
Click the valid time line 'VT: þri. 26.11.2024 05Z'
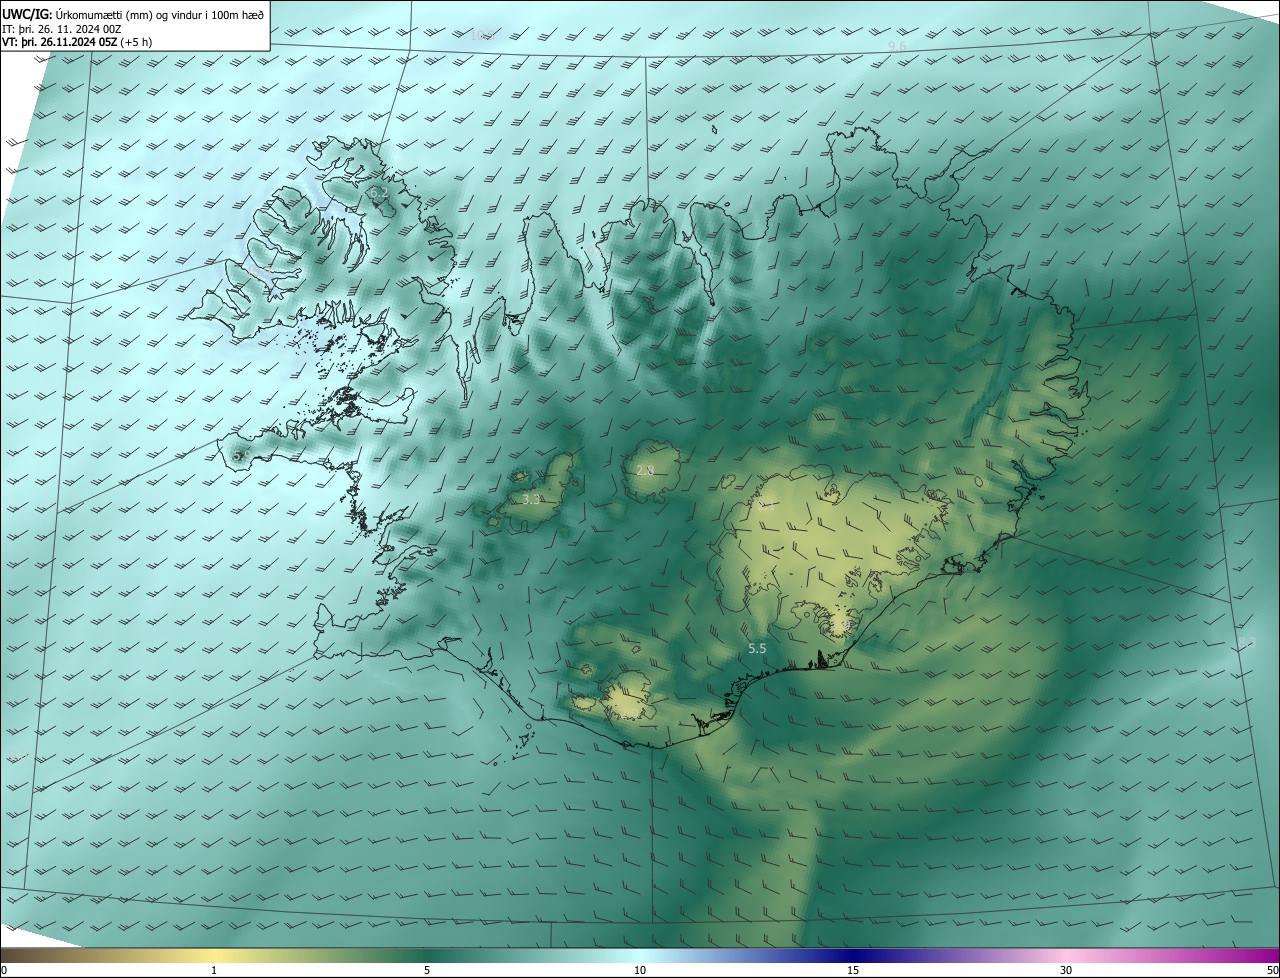[62, 42]
